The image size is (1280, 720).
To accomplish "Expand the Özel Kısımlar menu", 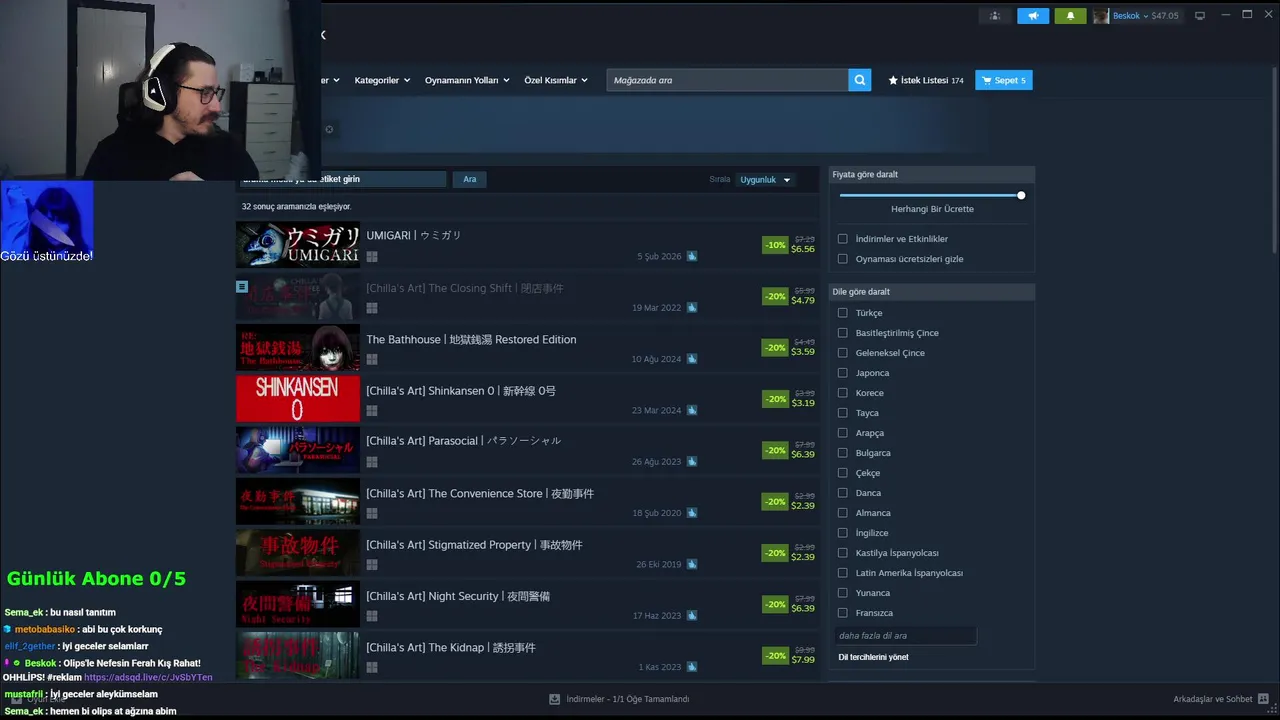I will 556,80.
